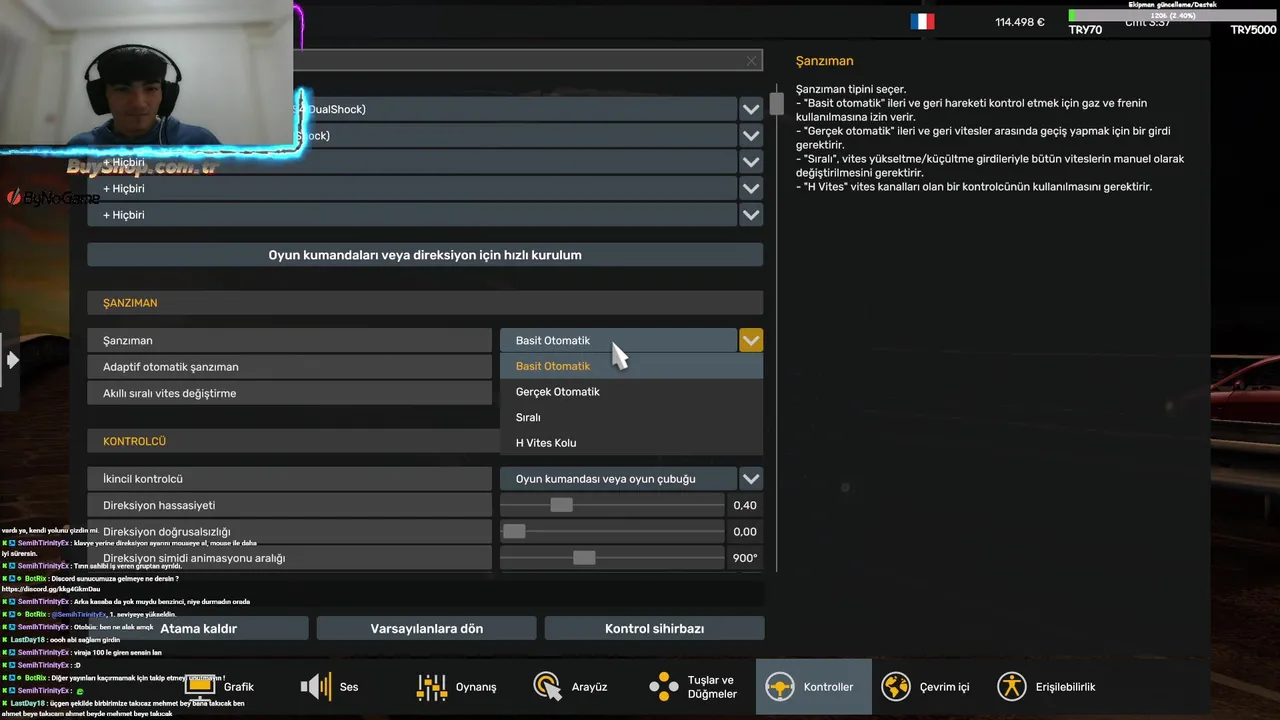Expand the second controller row dropdown arrow
The height and width of the screenshot is (720, 1280).
pos(751,135)
